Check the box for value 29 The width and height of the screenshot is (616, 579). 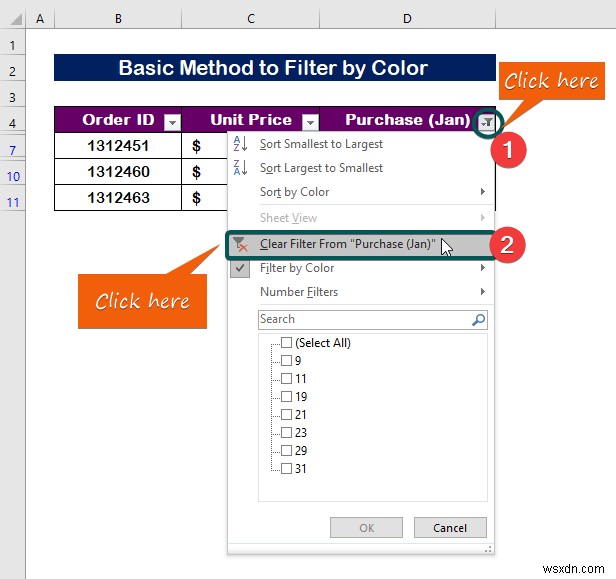coord(286,451)
